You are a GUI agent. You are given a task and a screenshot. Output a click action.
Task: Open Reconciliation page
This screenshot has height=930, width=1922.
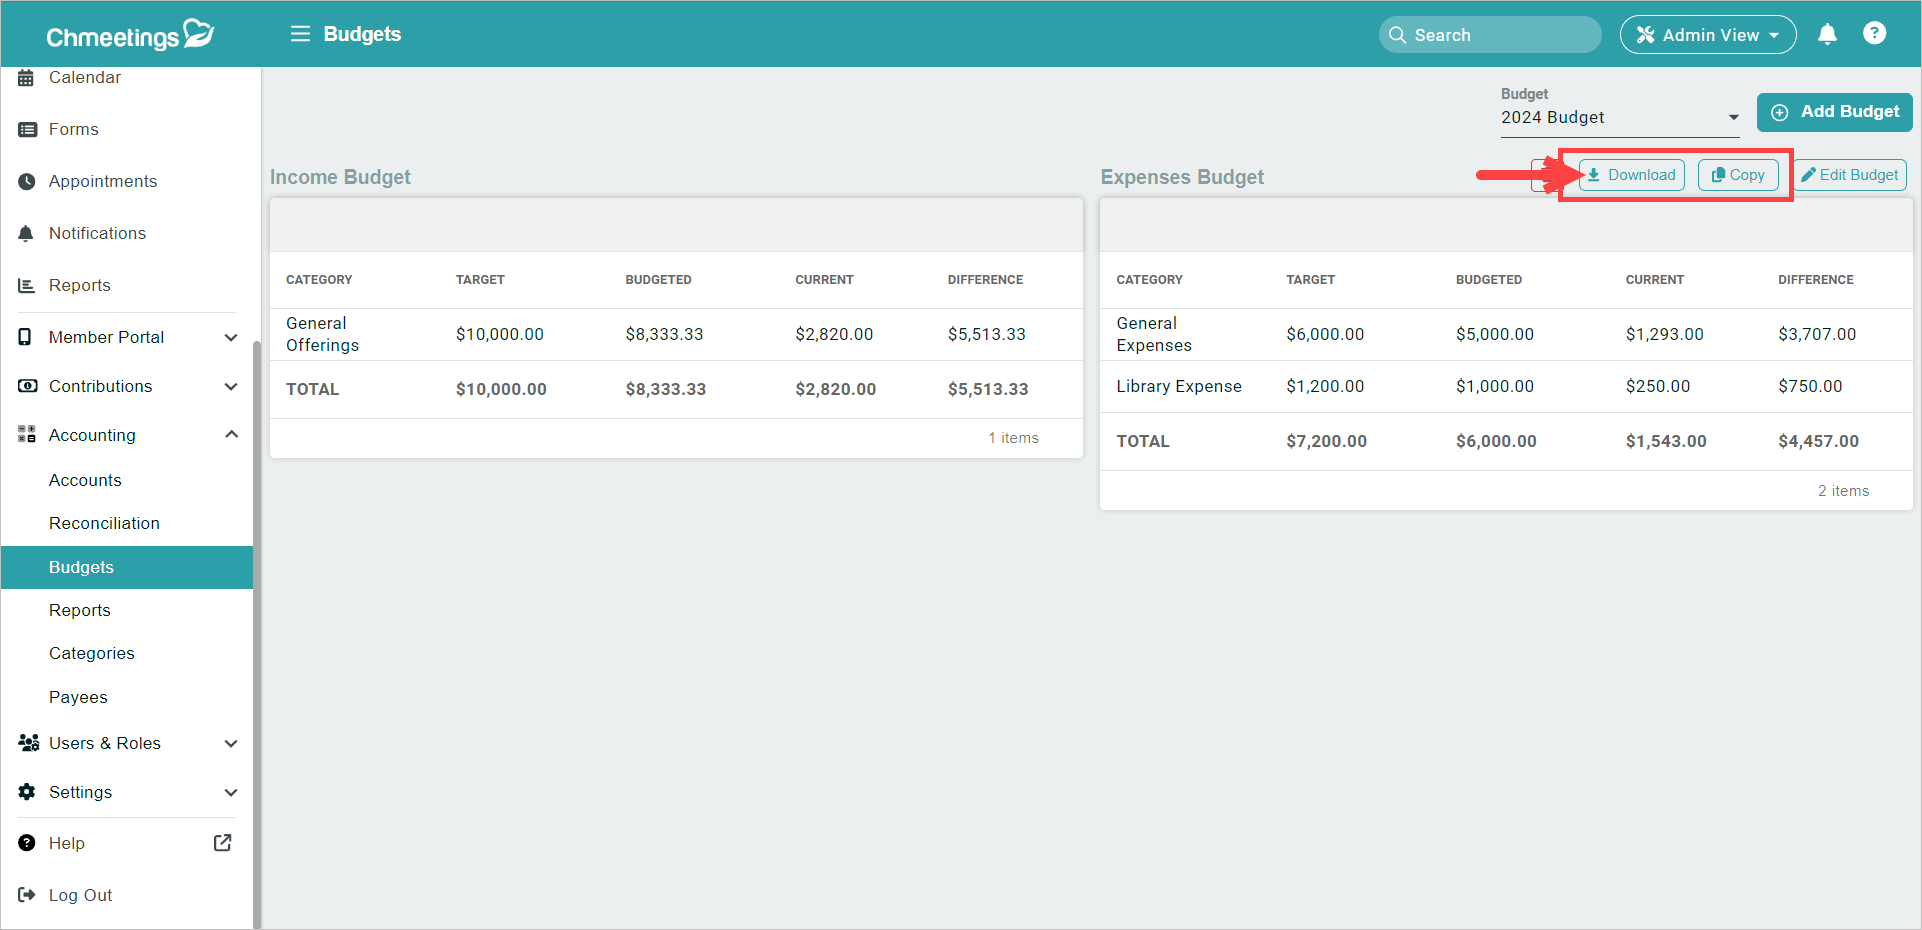(104, 523)
